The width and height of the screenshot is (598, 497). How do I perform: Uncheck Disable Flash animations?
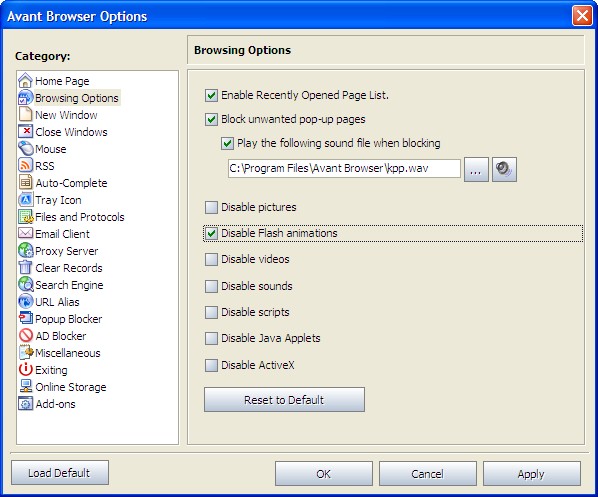(x=211, y=233)
